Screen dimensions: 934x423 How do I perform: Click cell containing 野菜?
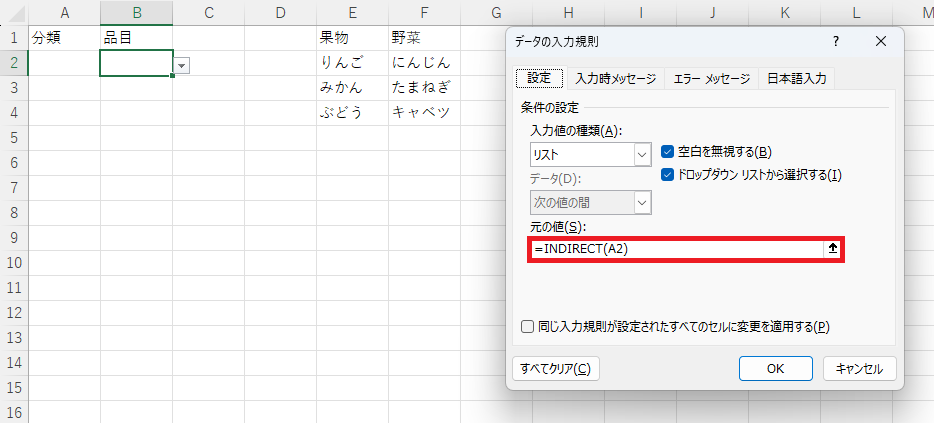tap(424, 38)
